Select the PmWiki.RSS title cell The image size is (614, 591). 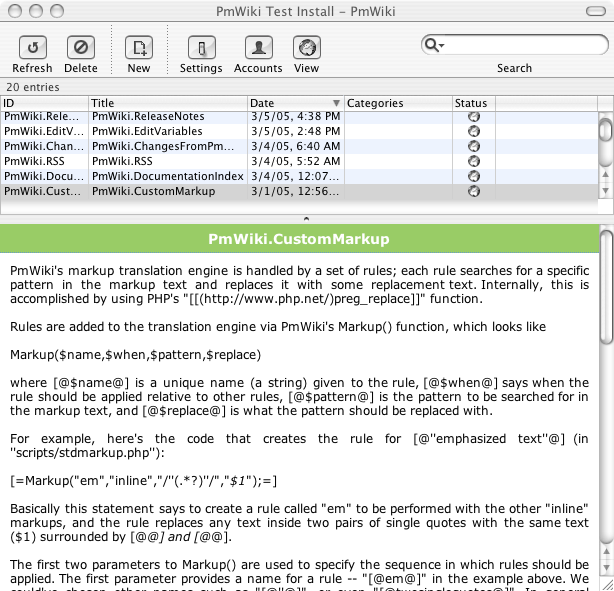pos(168,161)
